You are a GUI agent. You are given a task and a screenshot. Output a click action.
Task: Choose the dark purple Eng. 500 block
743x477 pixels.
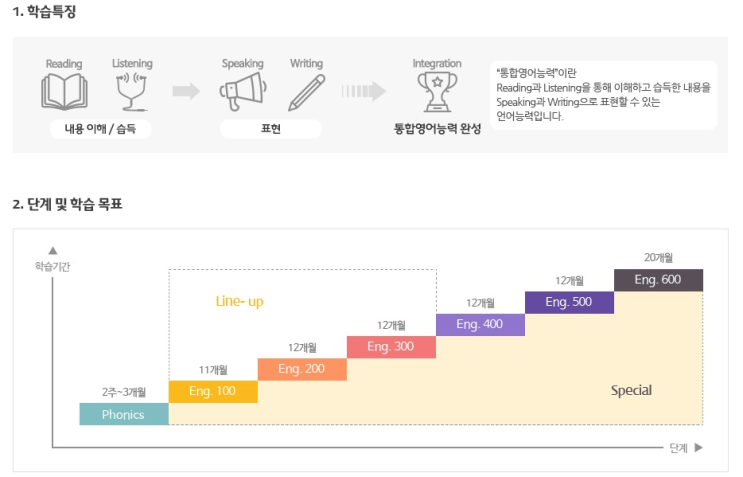pyautogui.click(x=569, y=302)
